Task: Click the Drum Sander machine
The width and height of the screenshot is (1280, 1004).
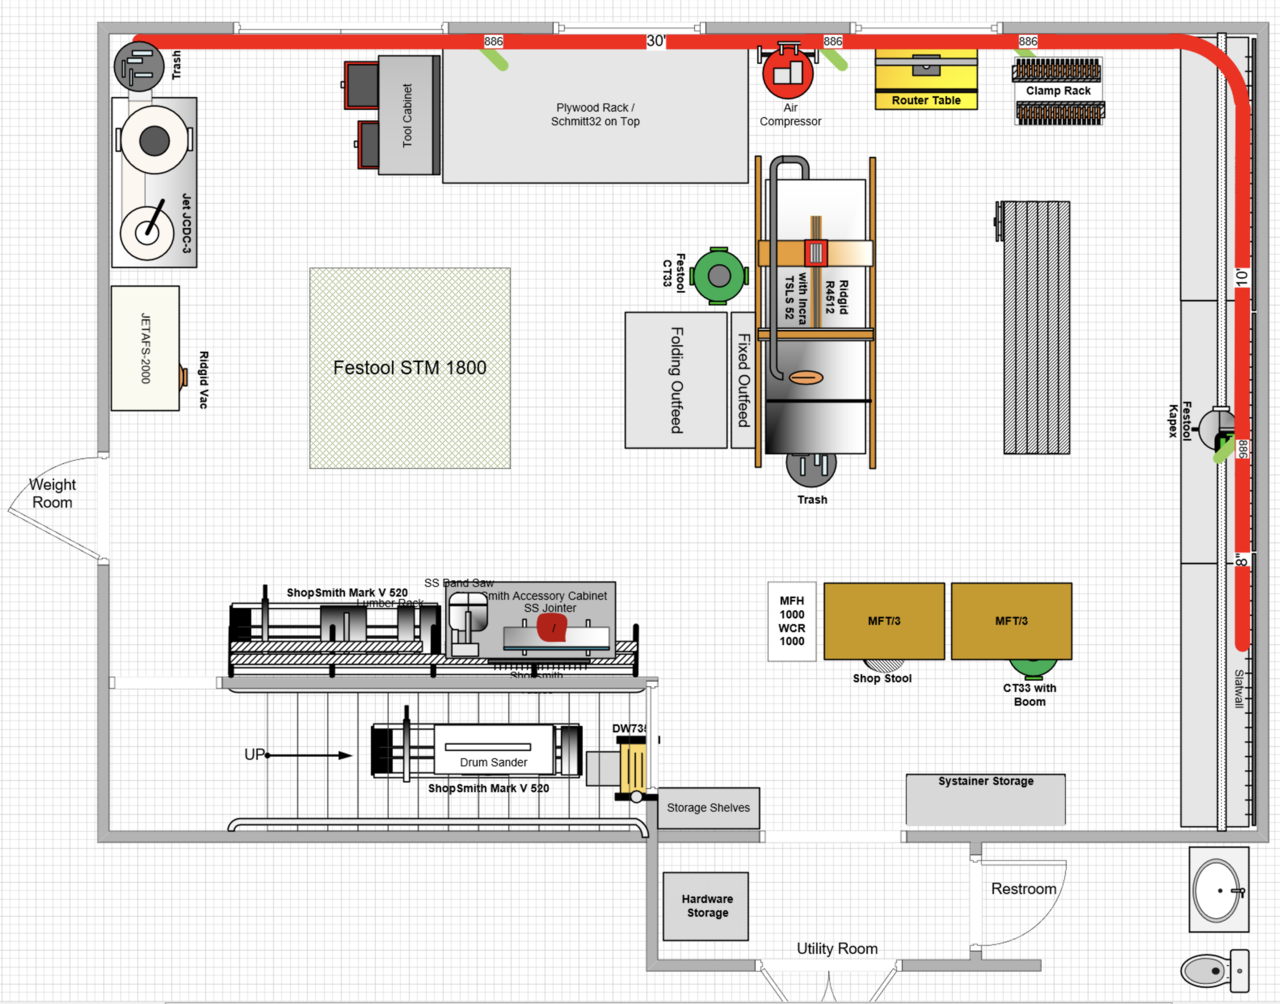Action: click(x=494, y=750)
